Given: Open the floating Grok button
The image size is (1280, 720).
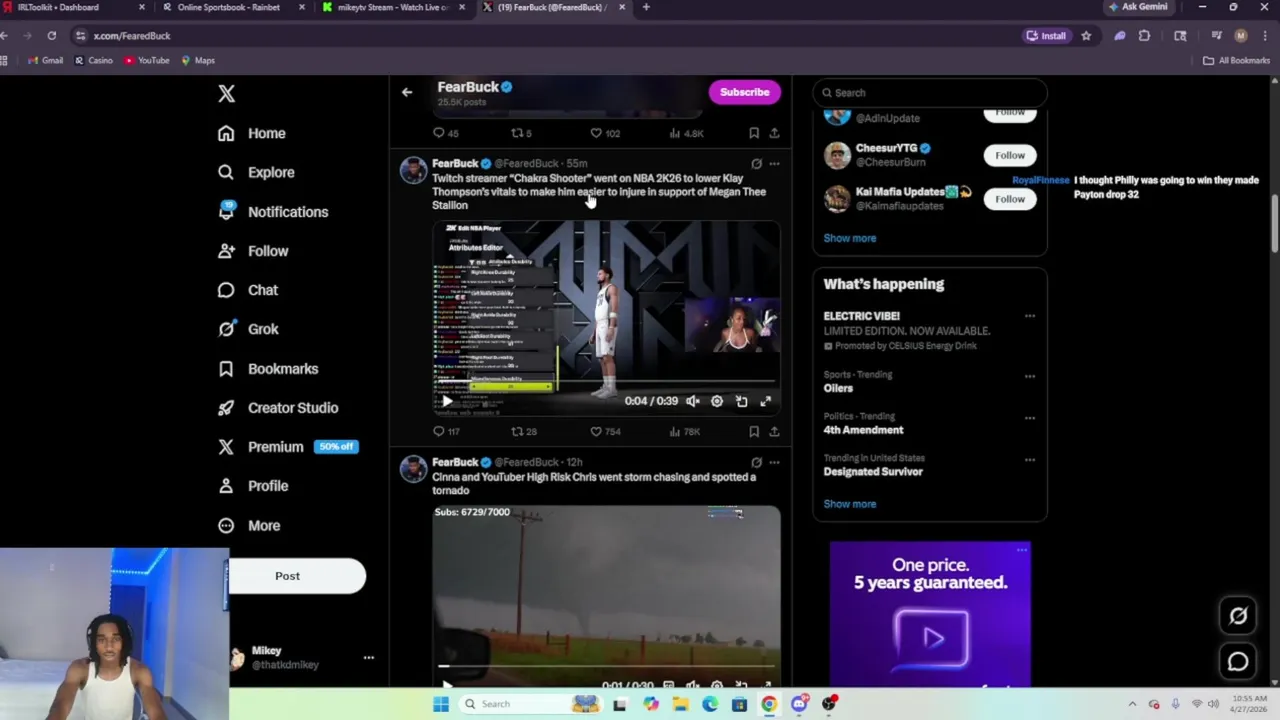Looking at the screenshot, I should (1238, 617).
